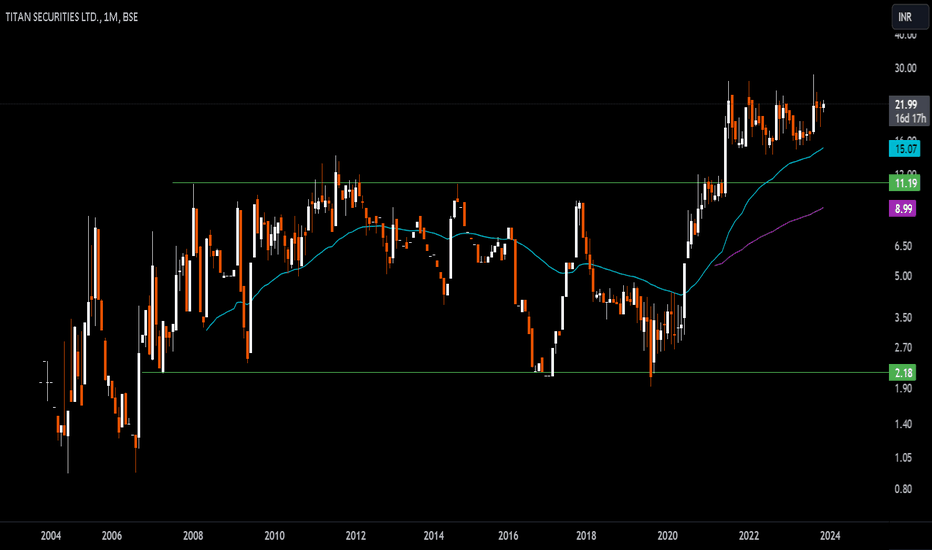Click the 2.70 price axis label
Screen dimensions: 932x550
tap(903, 347)
